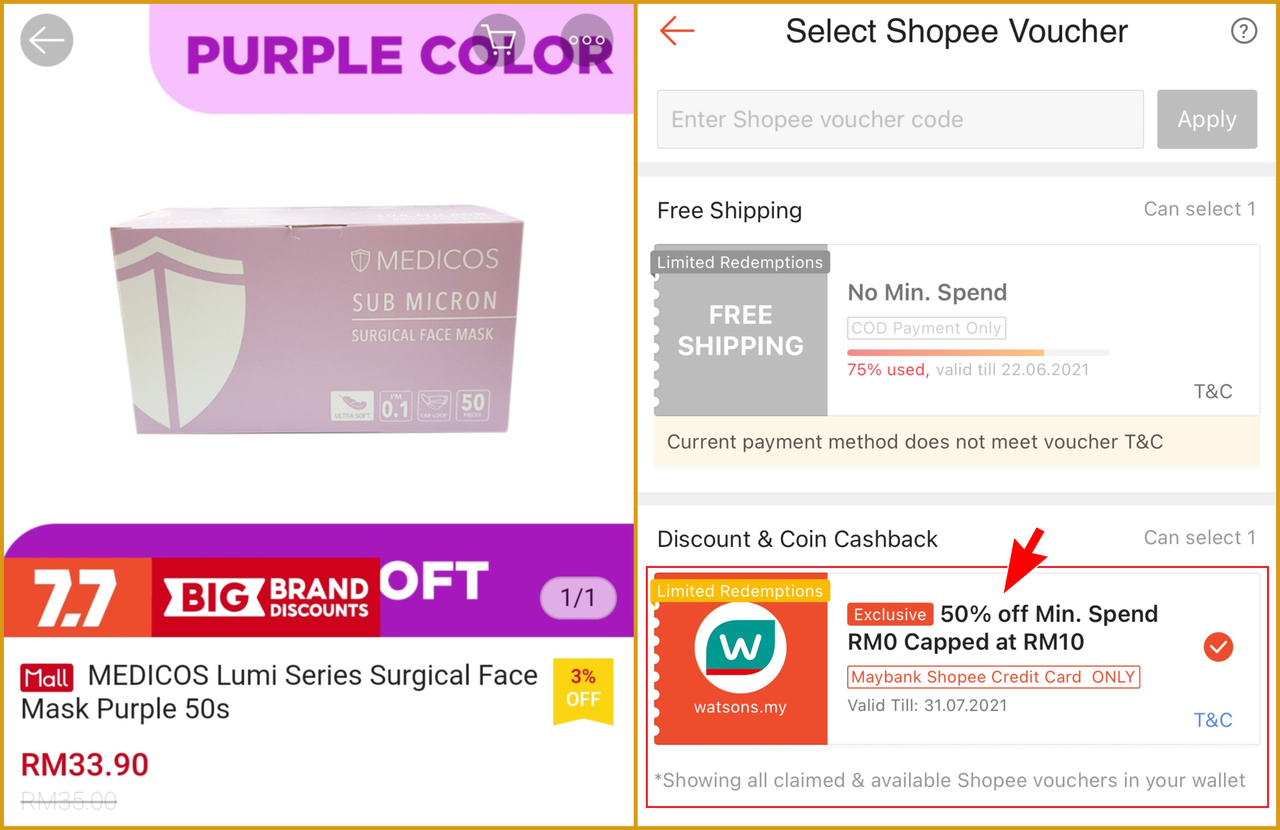
Task: Tap the Watsons logo on voucher
Action: [x=740, y=648]
